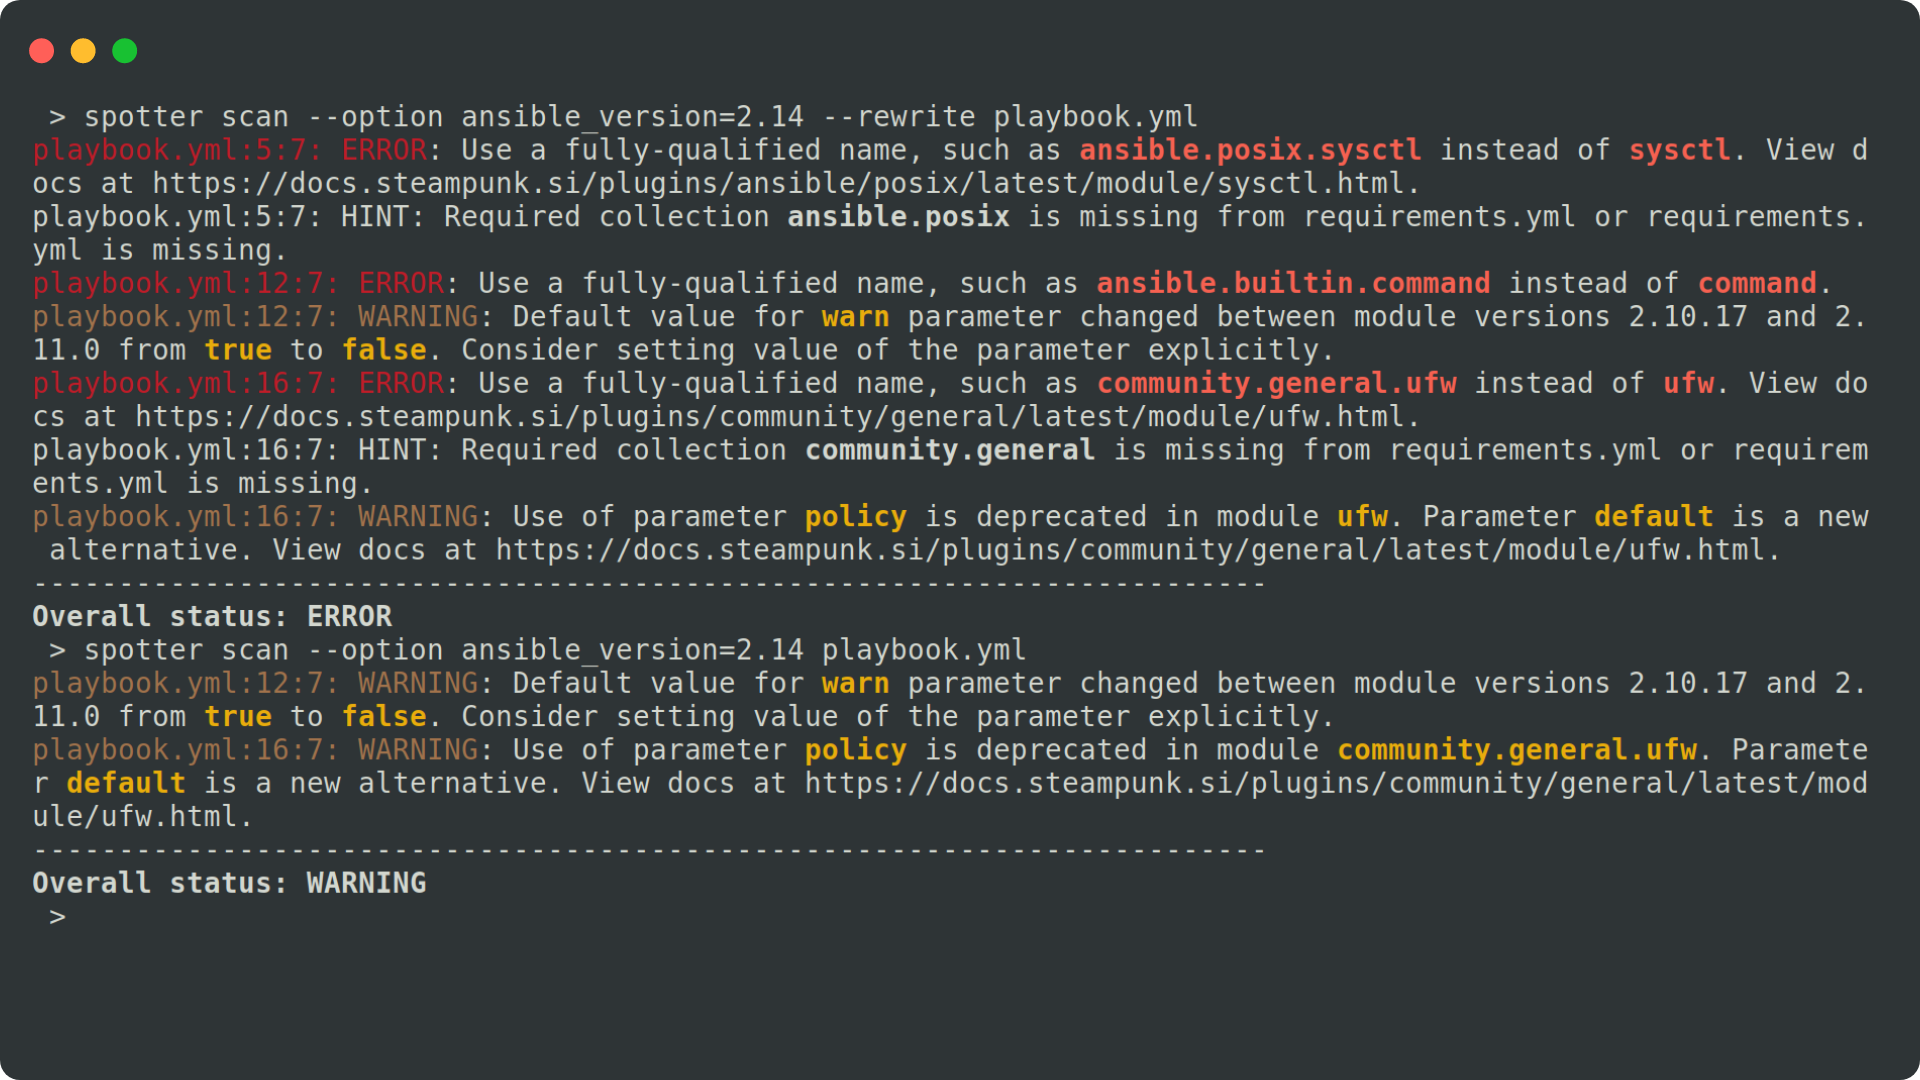The height and width of the screenshot is (1080, 1920).
Task: Open the ufw.html URL below the community.general.ufw error
Action: [x=776, y=417]
